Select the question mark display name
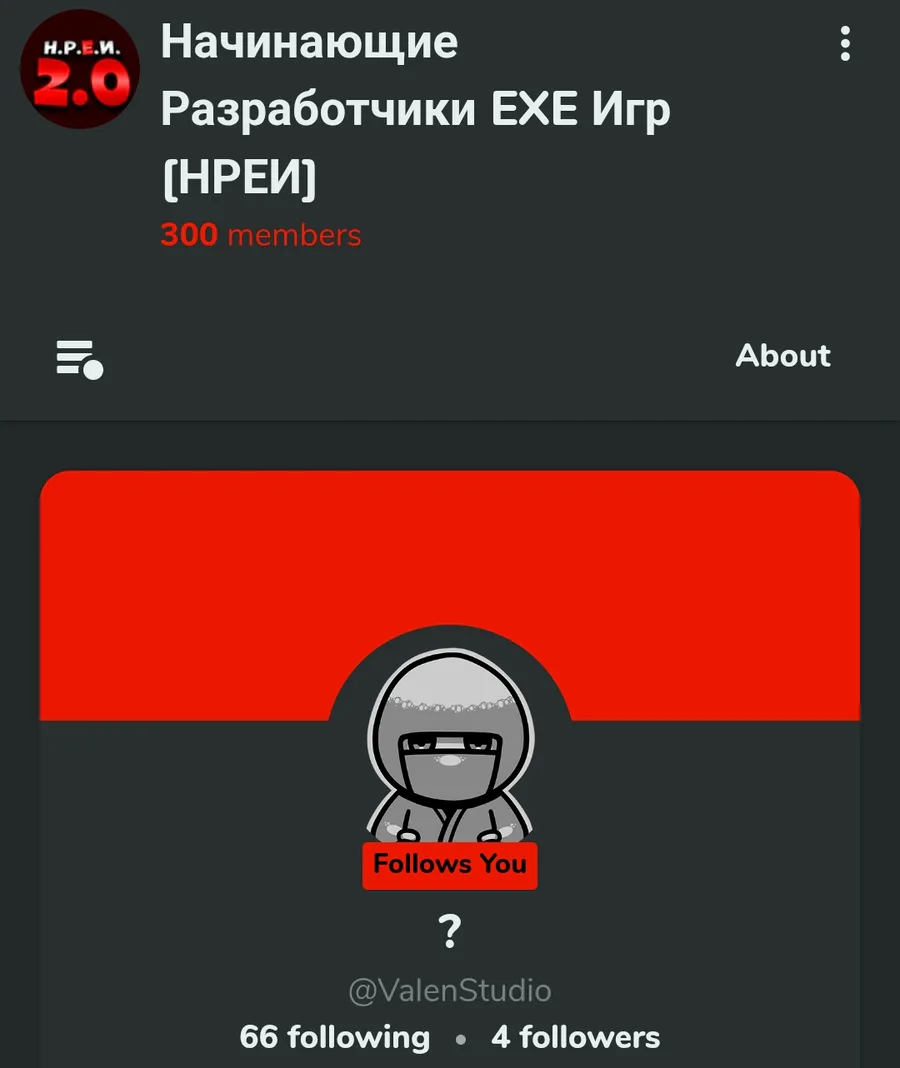Image resolution: width=900 pixels, height=1068 pixels. pyautogui.click(x=450, y=931)
